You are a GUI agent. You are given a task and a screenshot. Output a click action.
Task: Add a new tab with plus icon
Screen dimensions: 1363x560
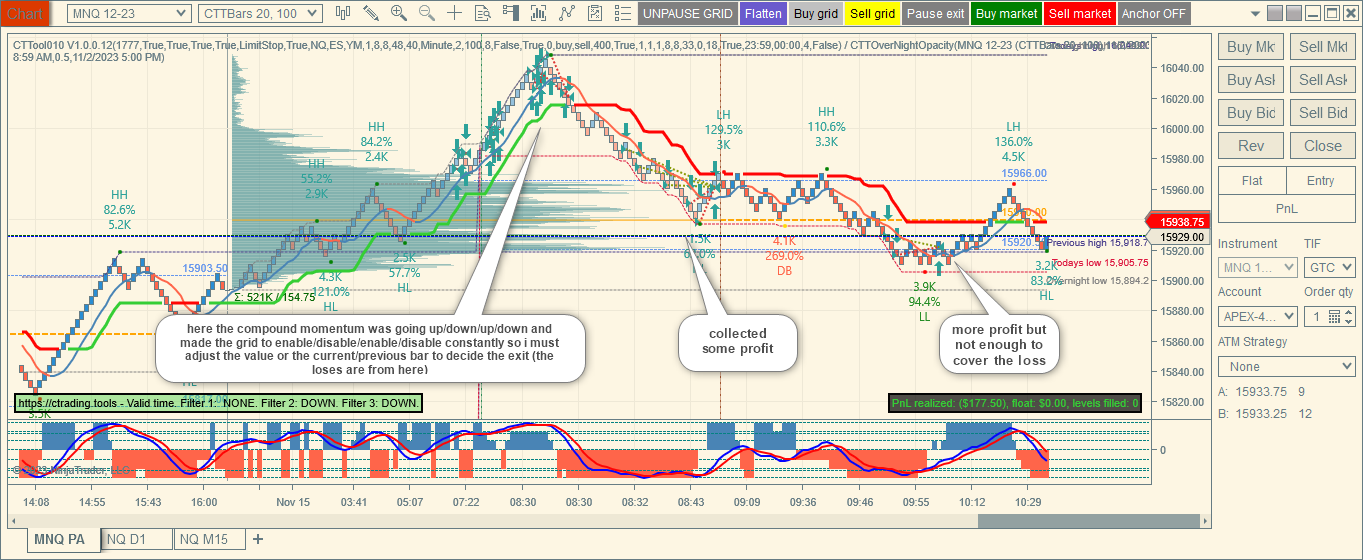258,539
